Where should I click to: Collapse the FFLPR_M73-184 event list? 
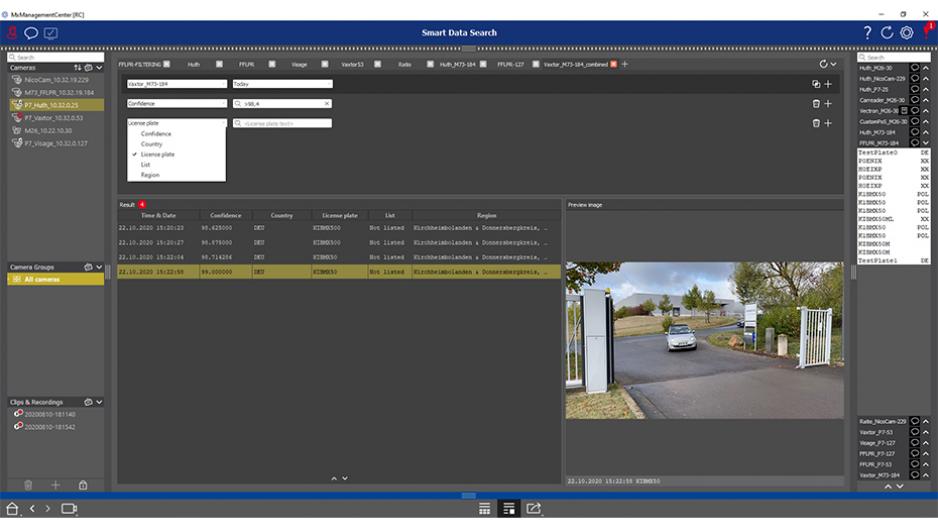[925, 143]
